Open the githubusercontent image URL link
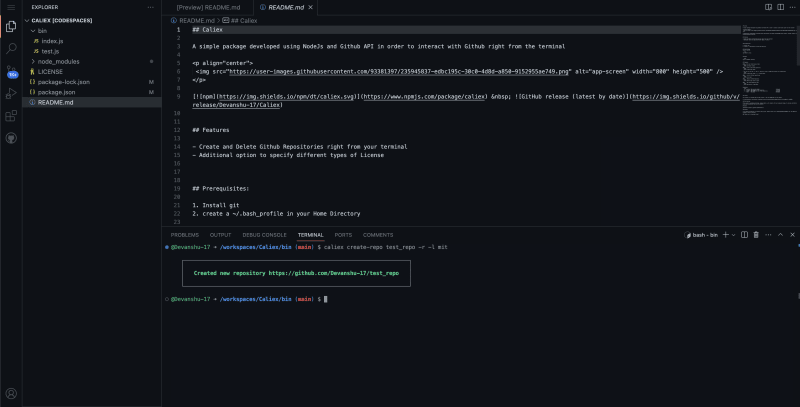The width and height of the screenshot is (800, 407). [x=398, y=71]
